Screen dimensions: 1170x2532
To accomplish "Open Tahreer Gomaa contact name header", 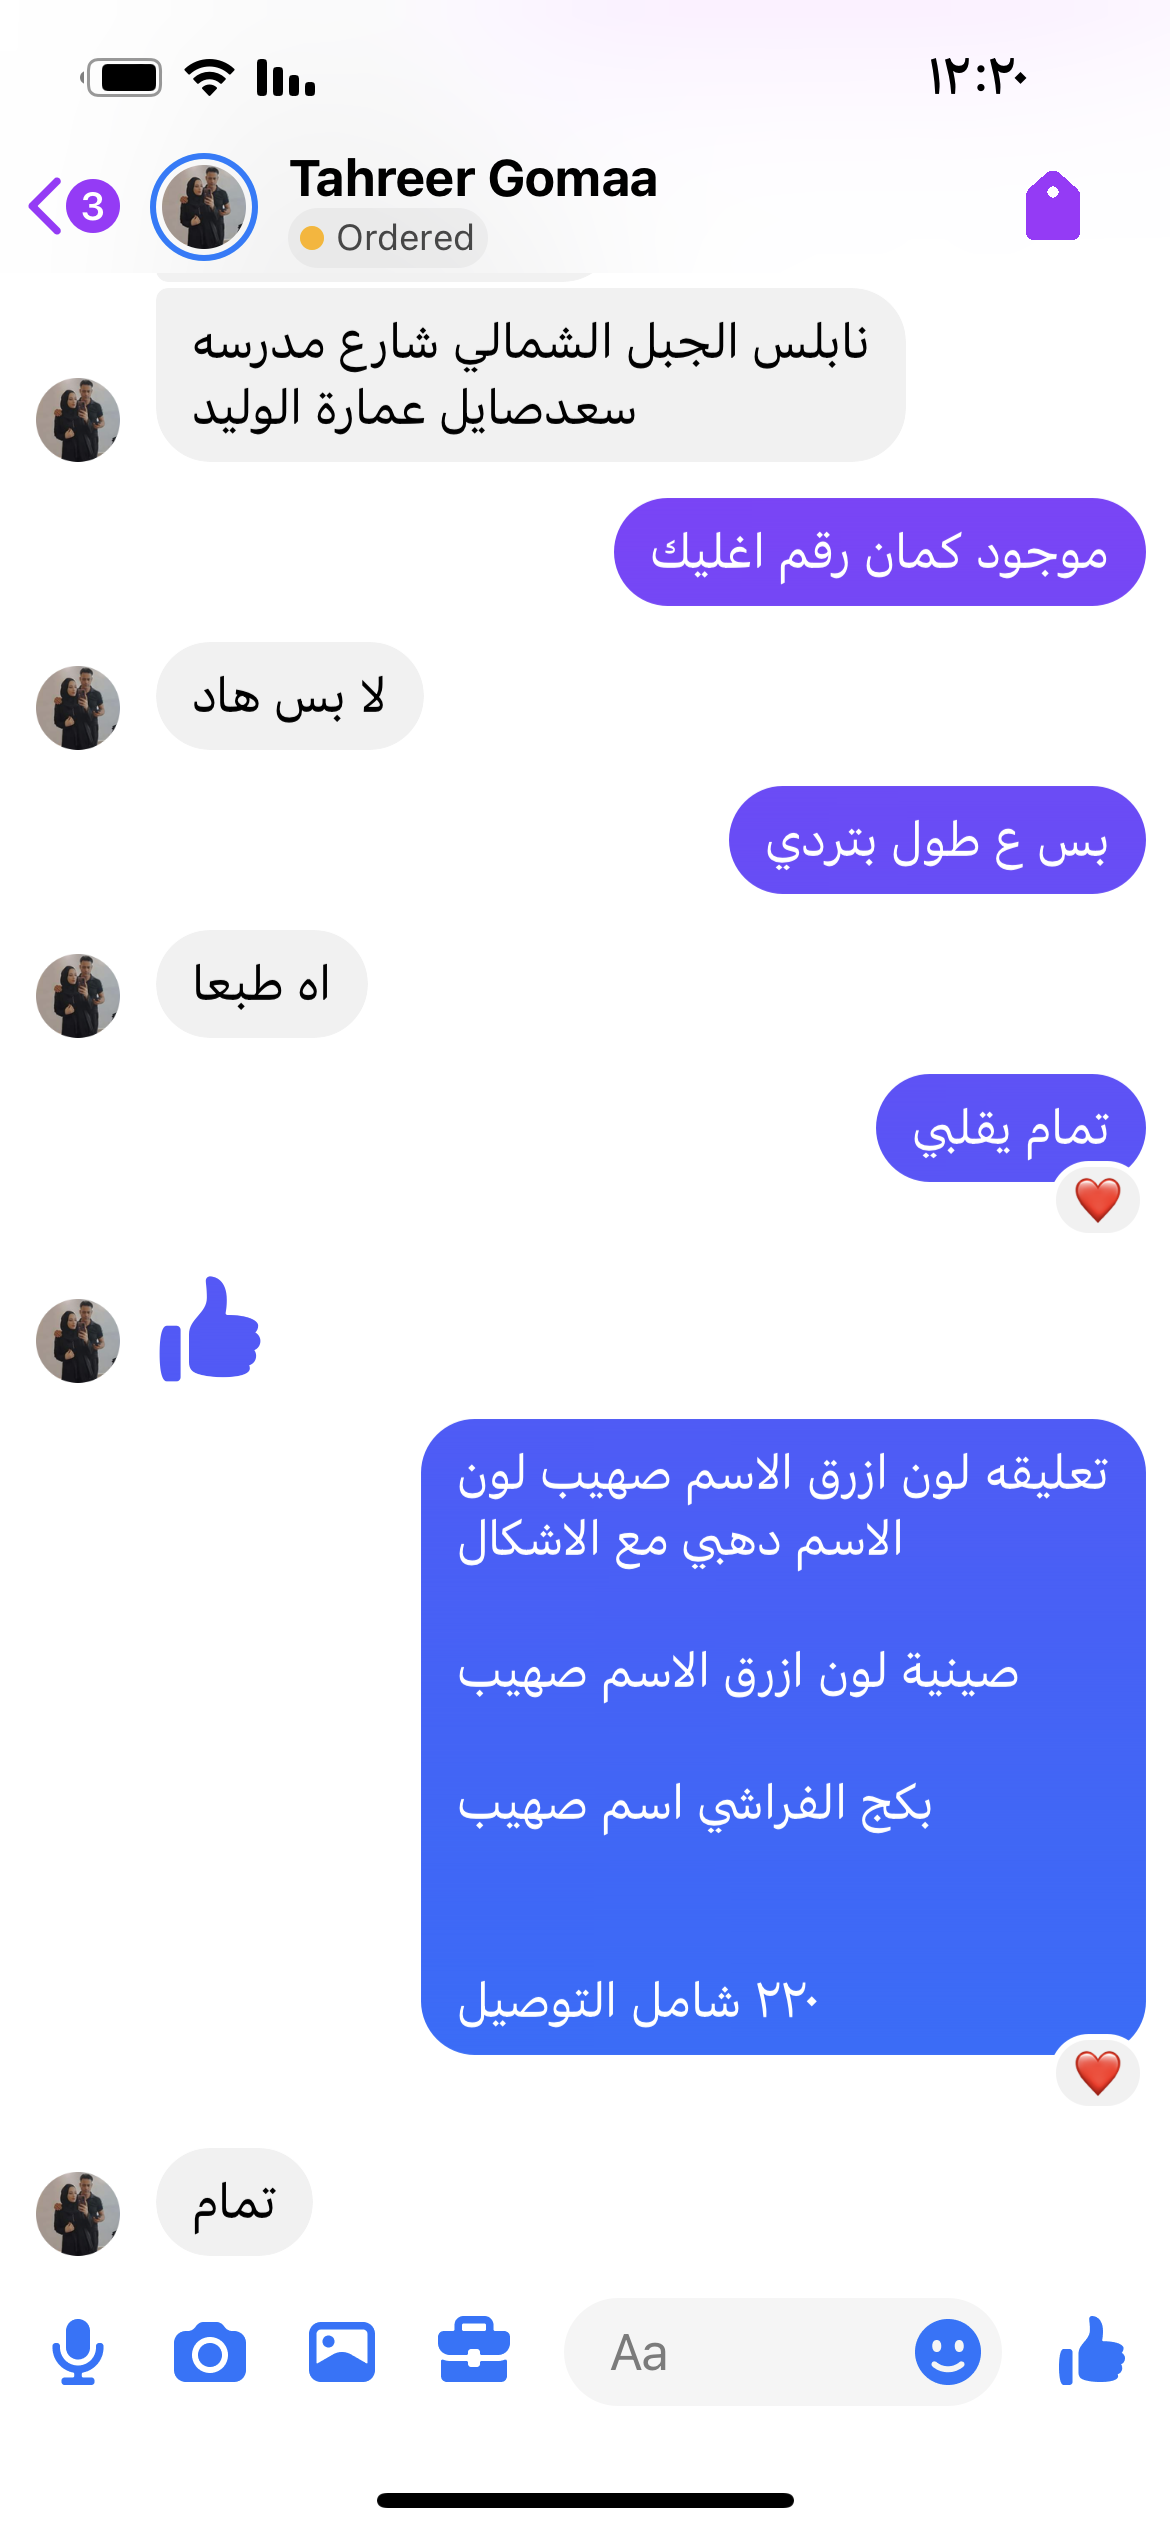I will 473,179.
